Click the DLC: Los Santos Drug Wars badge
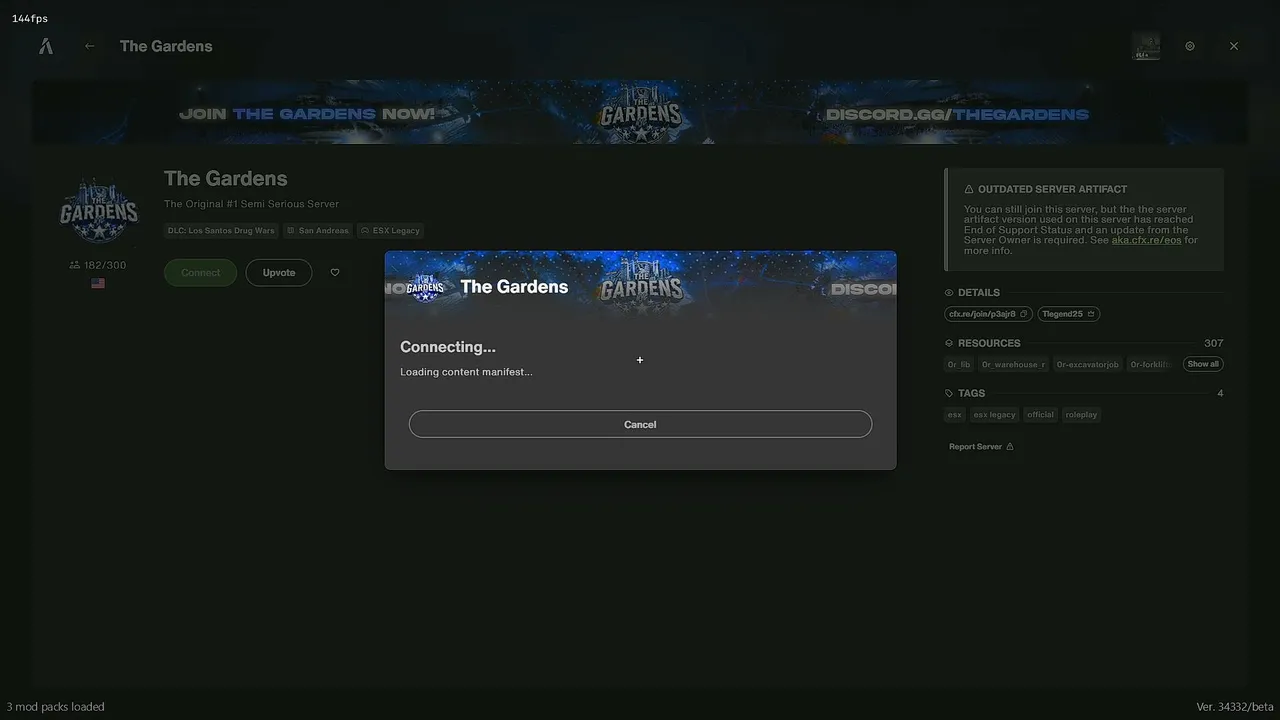This screenshot has height=720, width=1280. 221,231
